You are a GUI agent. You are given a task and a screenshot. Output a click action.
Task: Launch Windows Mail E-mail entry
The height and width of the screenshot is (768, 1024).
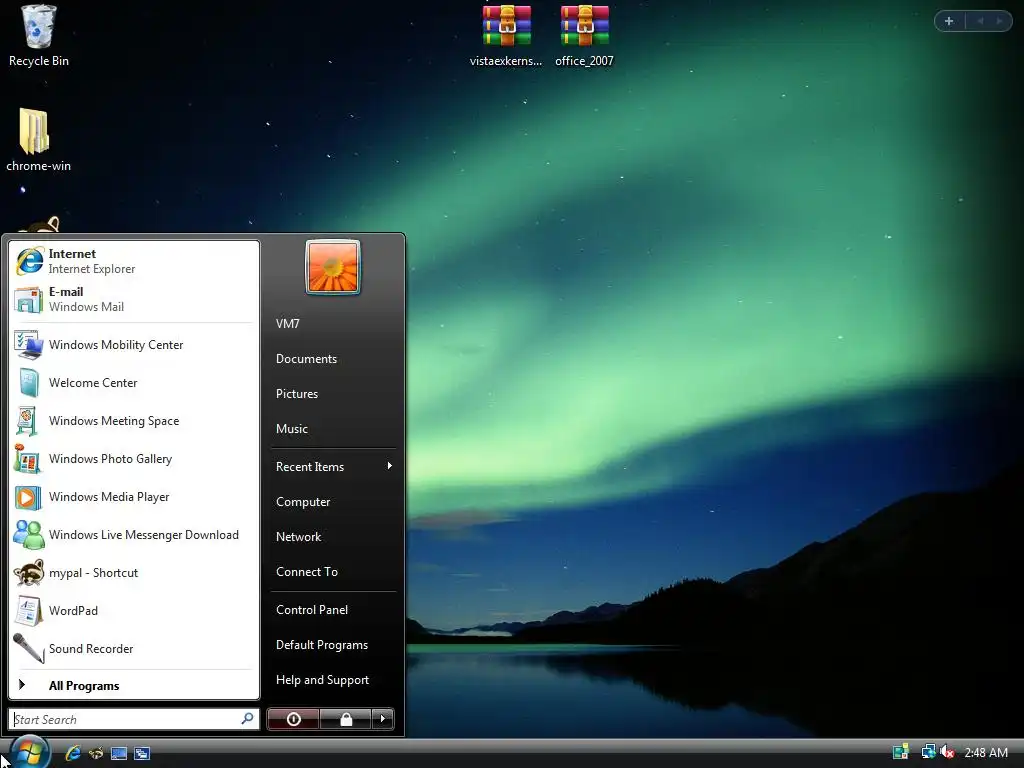click(x=134, y=299)
